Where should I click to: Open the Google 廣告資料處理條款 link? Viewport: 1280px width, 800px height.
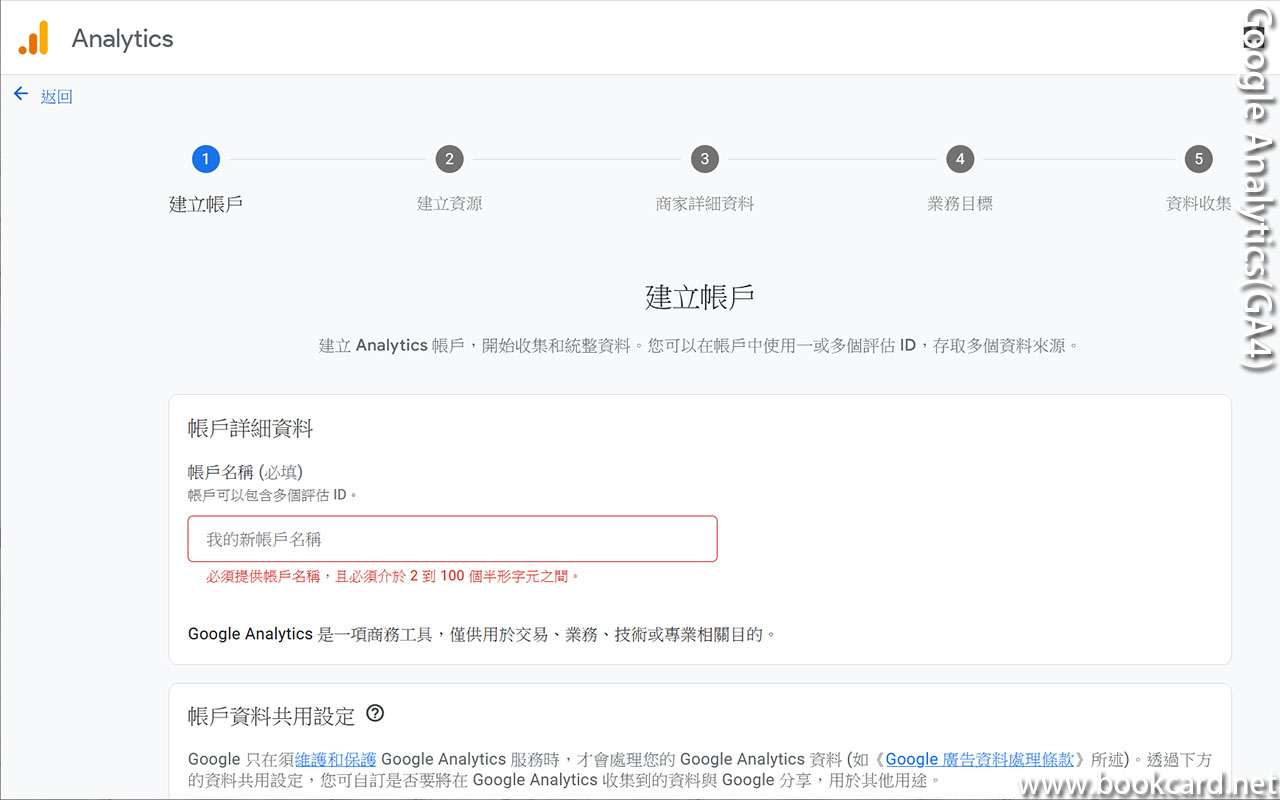[x=978, y=759]
